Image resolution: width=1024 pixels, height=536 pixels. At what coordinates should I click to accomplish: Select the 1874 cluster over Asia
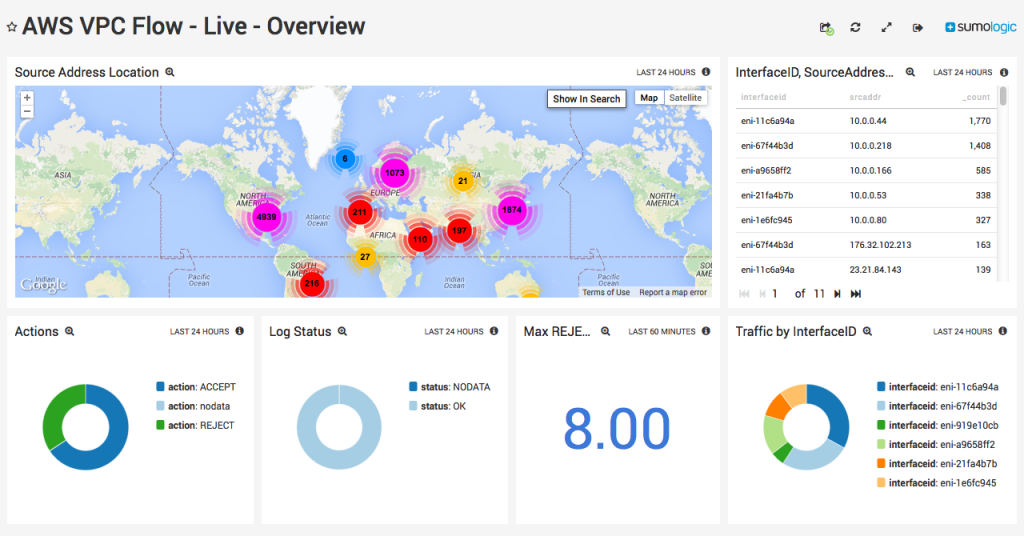point(512,210)
